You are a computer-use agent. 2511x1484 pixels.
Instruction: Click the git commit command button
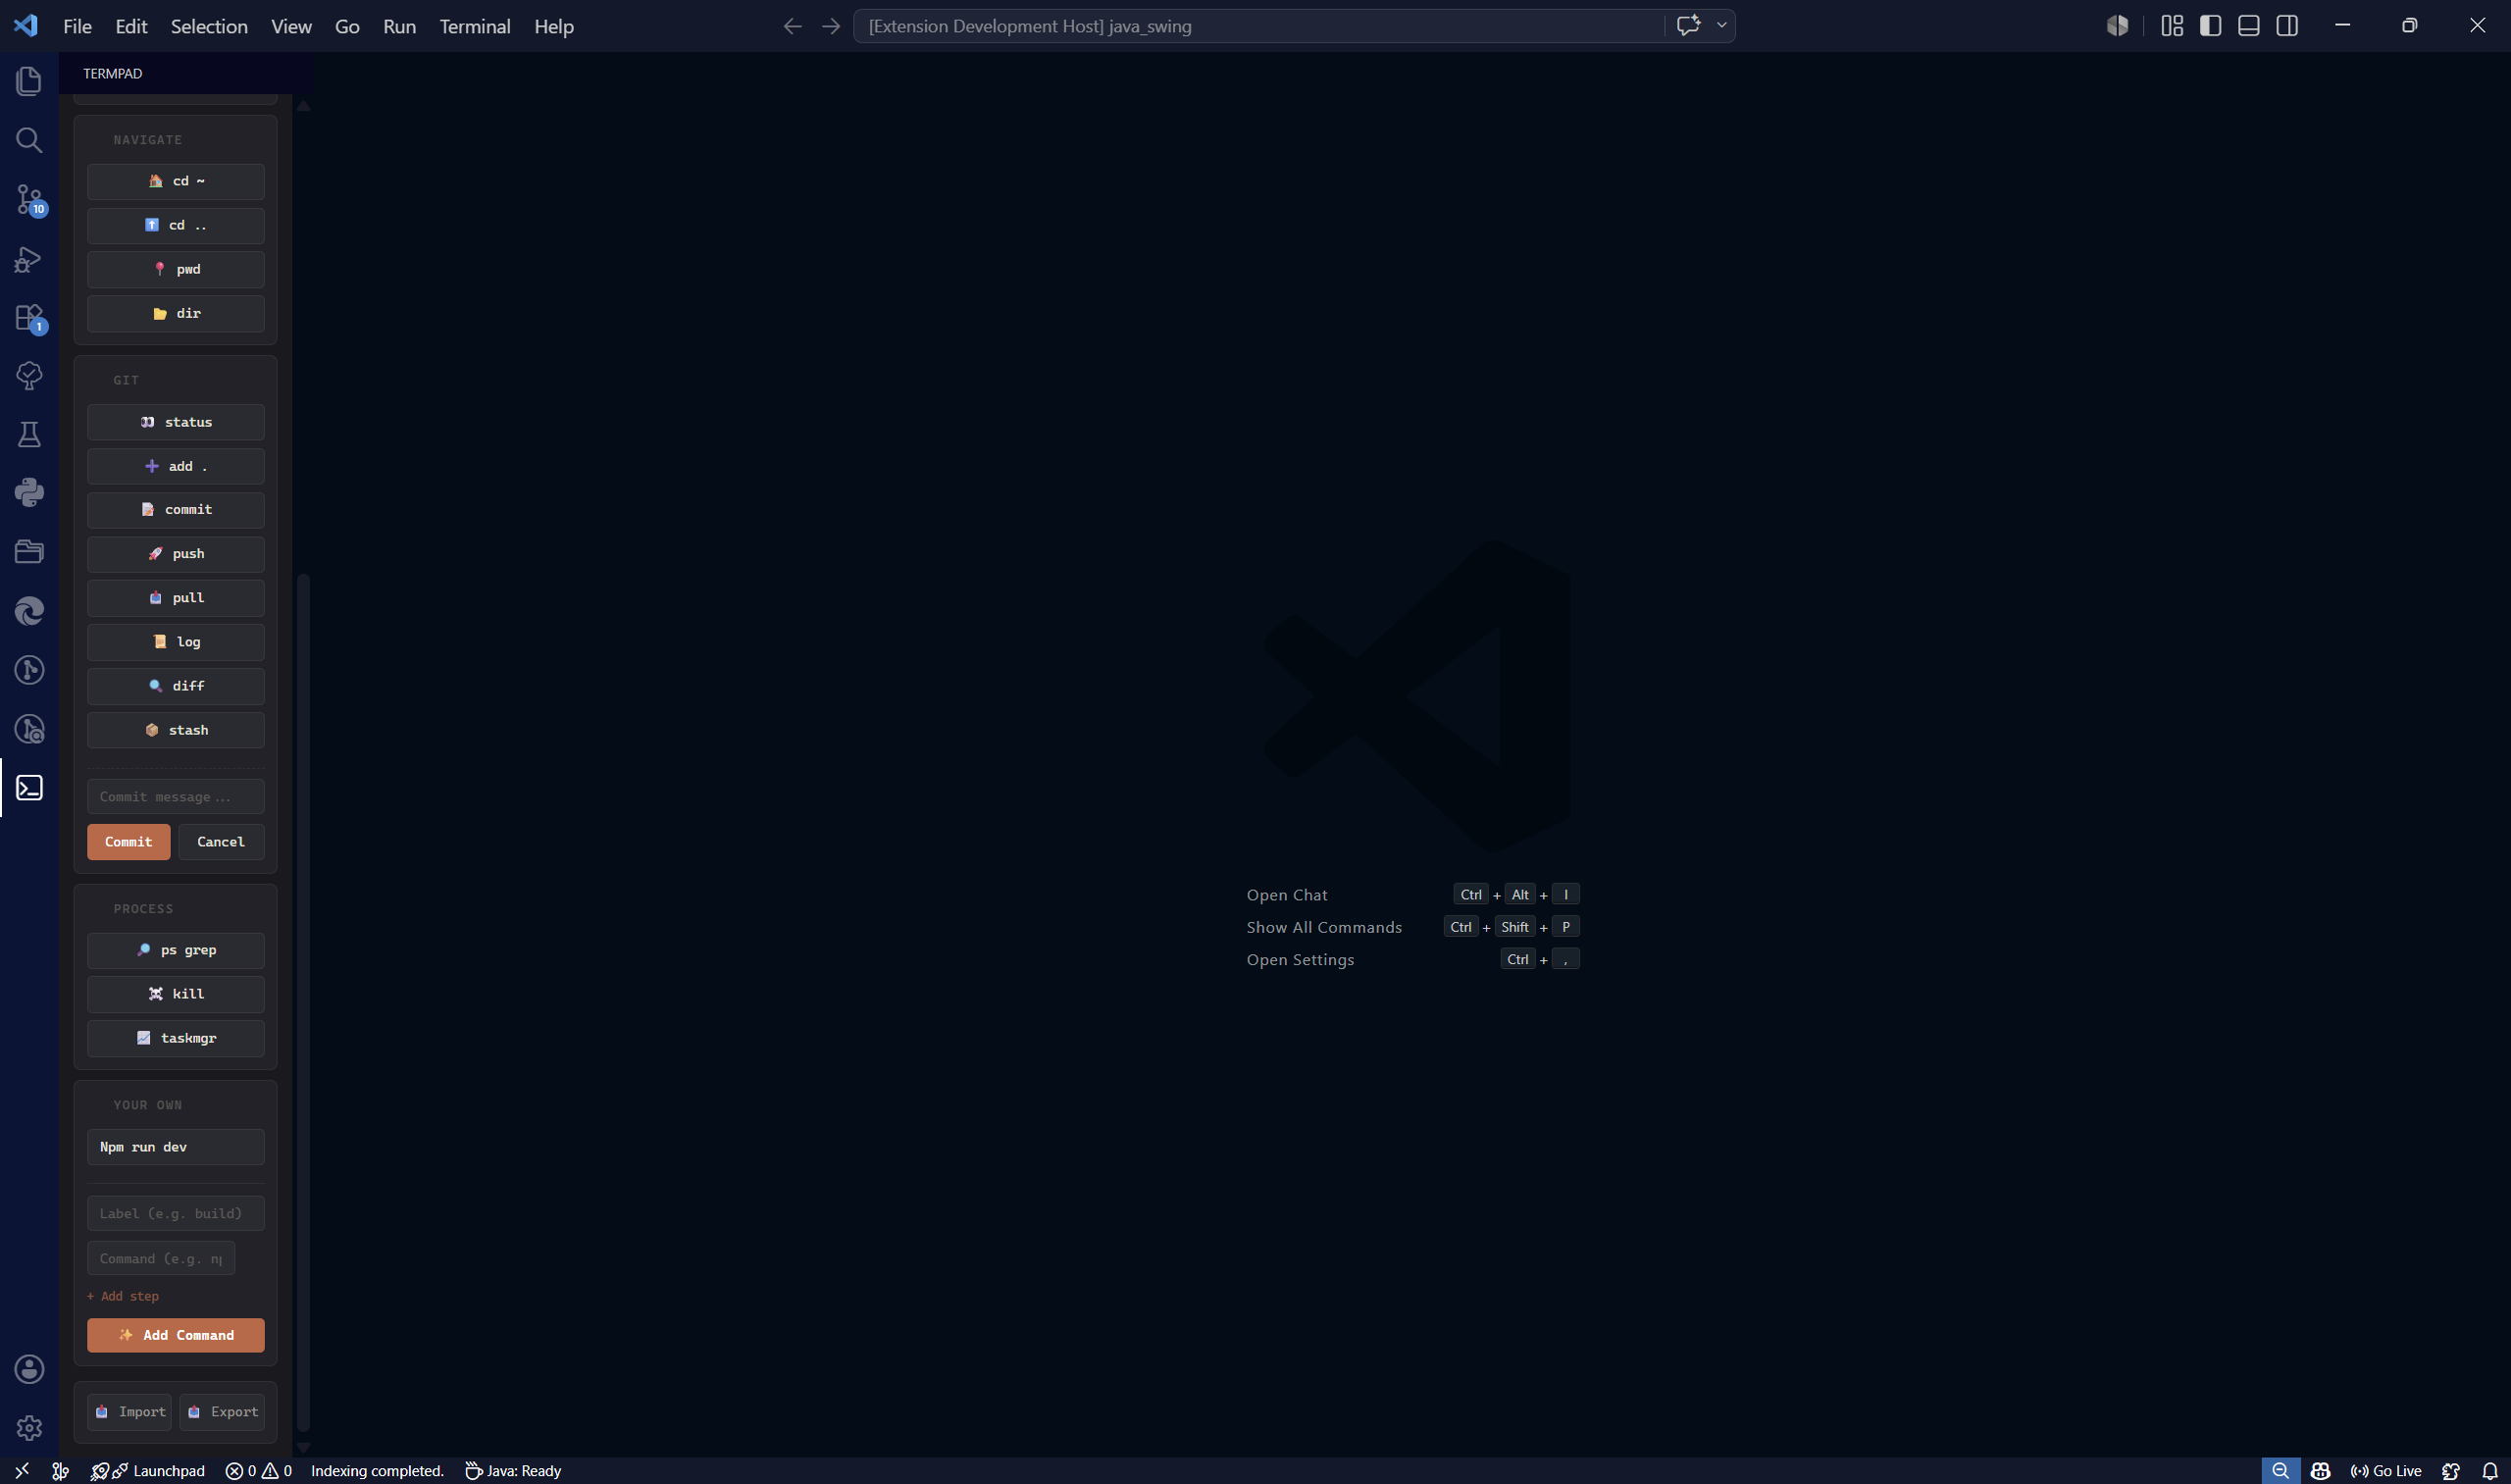tap(176, 510)
